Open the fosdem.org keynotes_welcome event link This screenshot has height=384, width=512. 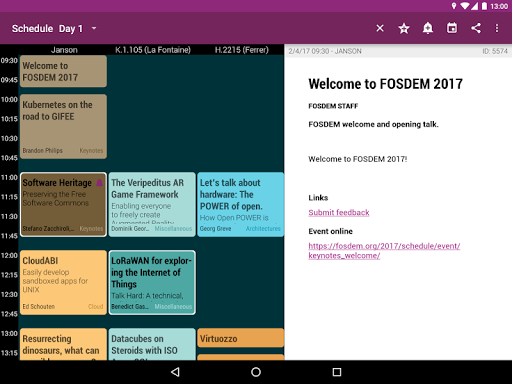[x=384, y=251]
